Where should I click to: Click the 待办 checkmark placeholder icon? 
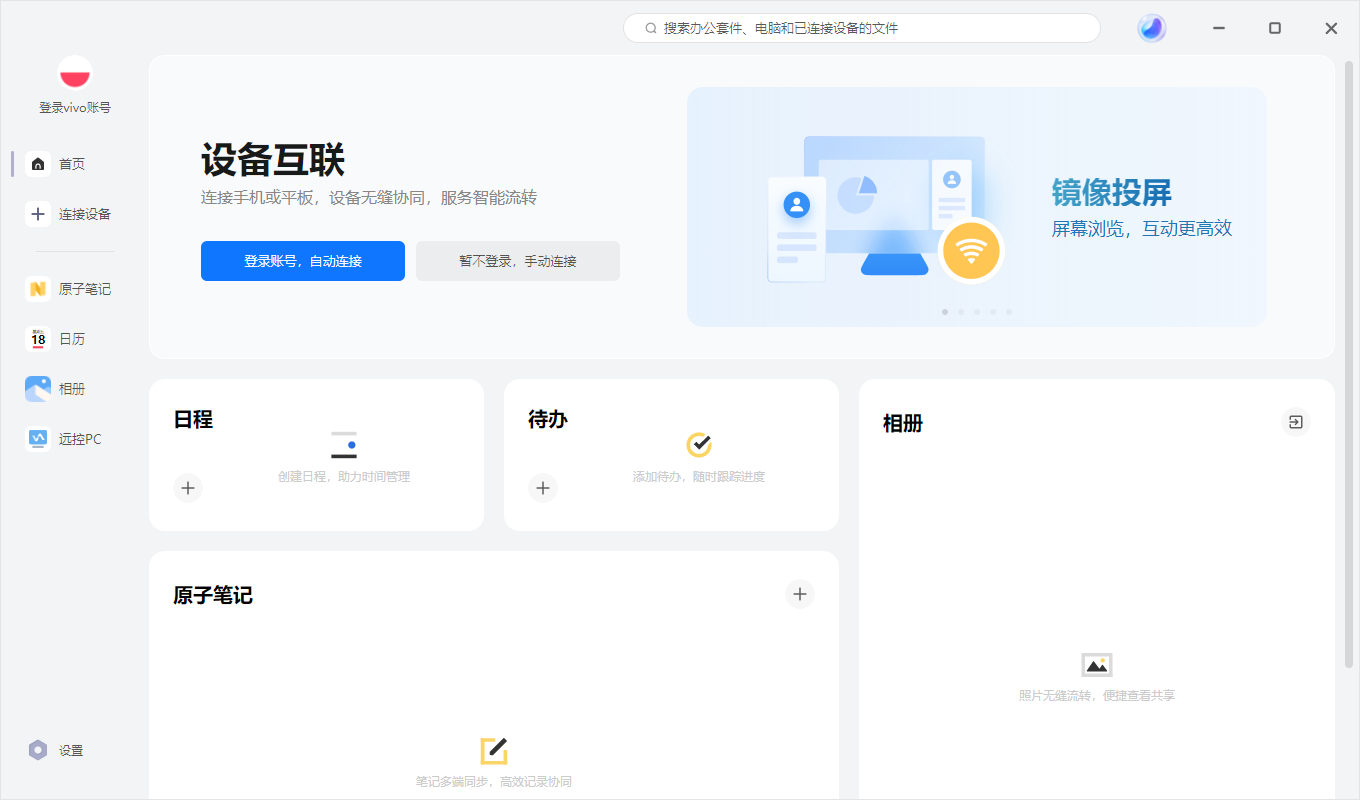699,445
